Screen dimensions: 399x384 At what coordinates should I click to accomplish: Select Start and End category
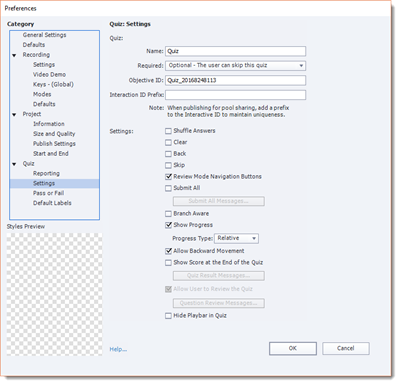coord(51,154)
